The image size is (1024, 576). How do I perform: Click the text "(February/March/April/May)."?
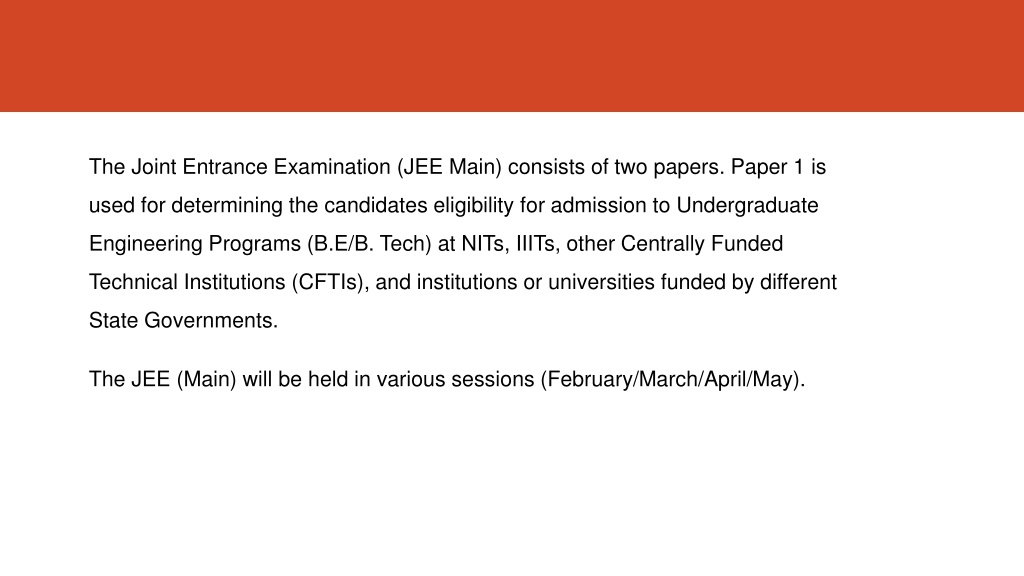673,379
